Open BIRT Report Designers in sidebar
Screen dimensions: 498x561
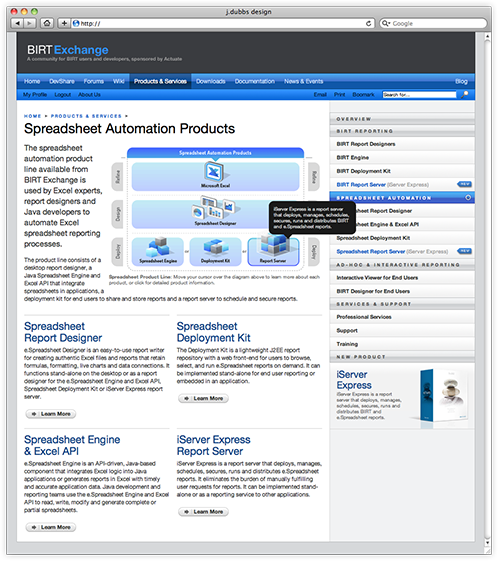coord(402,144)
